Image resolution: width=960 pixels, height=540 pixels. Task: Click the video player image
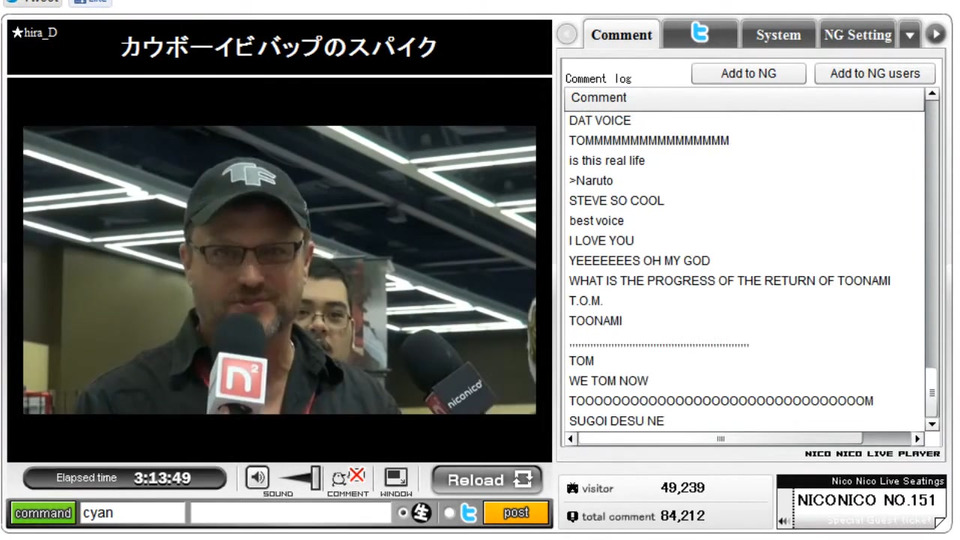click(279, 270)
